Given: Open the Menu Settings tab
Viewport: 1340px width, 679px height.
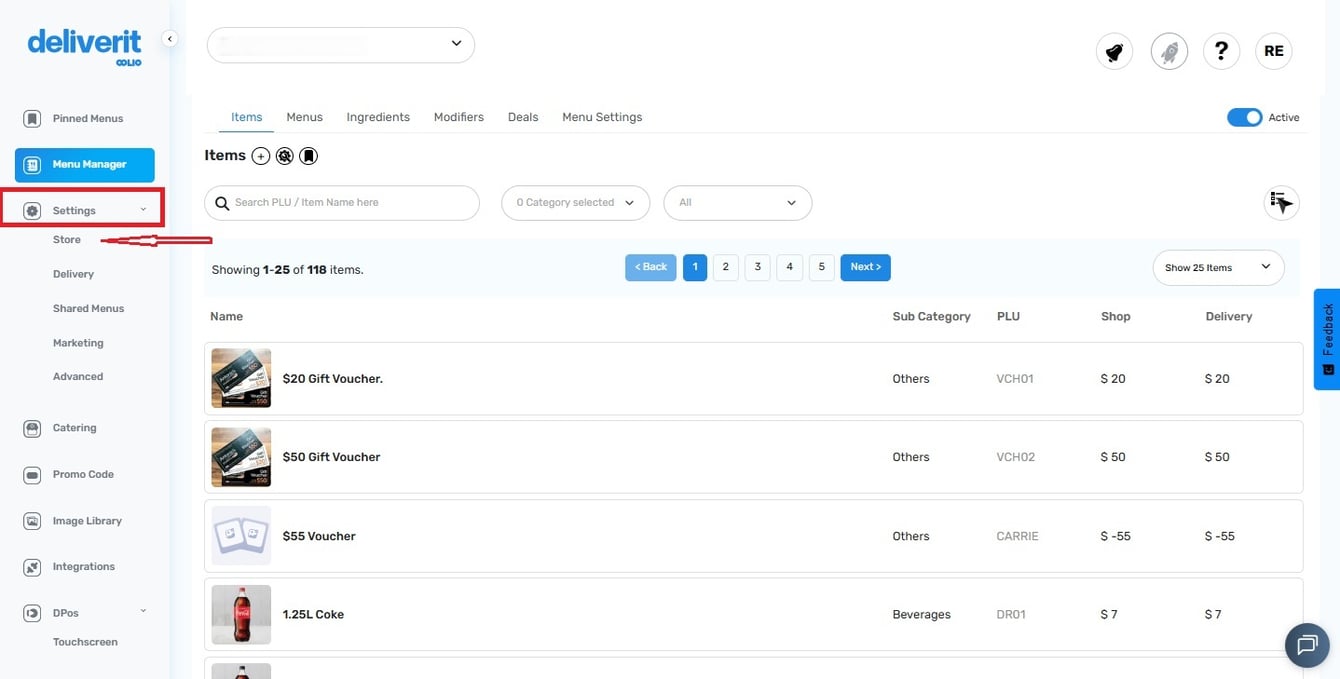Looking at the screenshot, I should point(602,118).
